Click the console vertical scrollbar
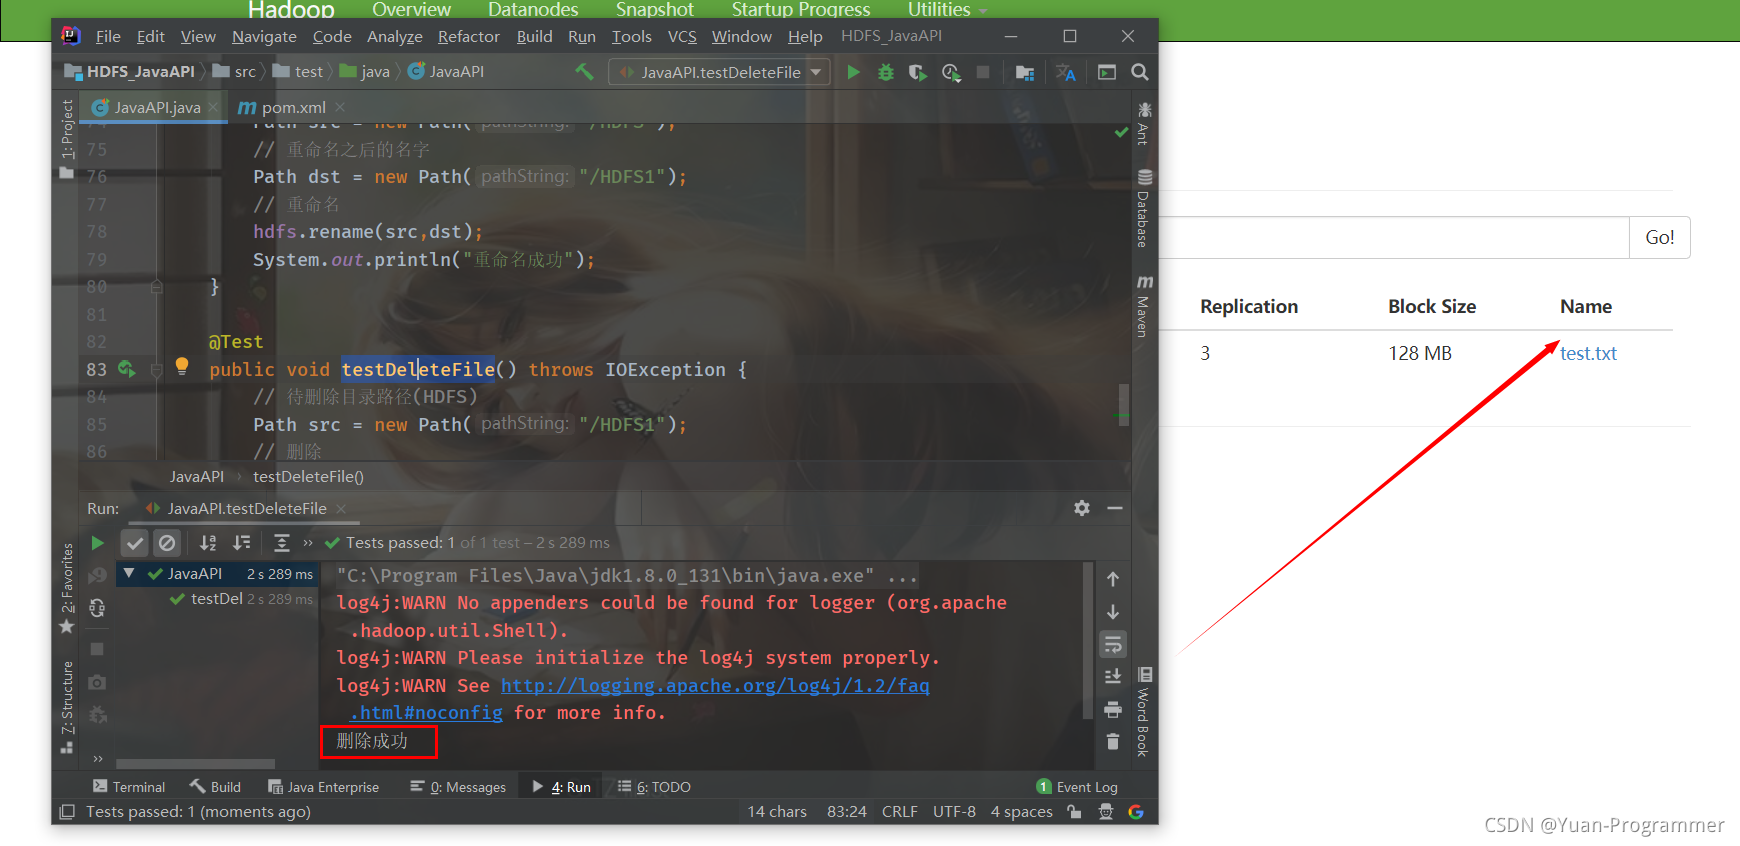1740x846 pixels. 1088,640
